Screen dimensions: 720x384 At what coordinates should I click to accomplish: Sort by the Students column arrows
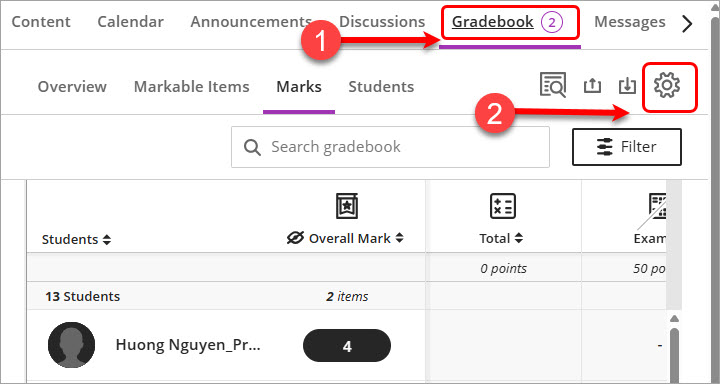107,240
